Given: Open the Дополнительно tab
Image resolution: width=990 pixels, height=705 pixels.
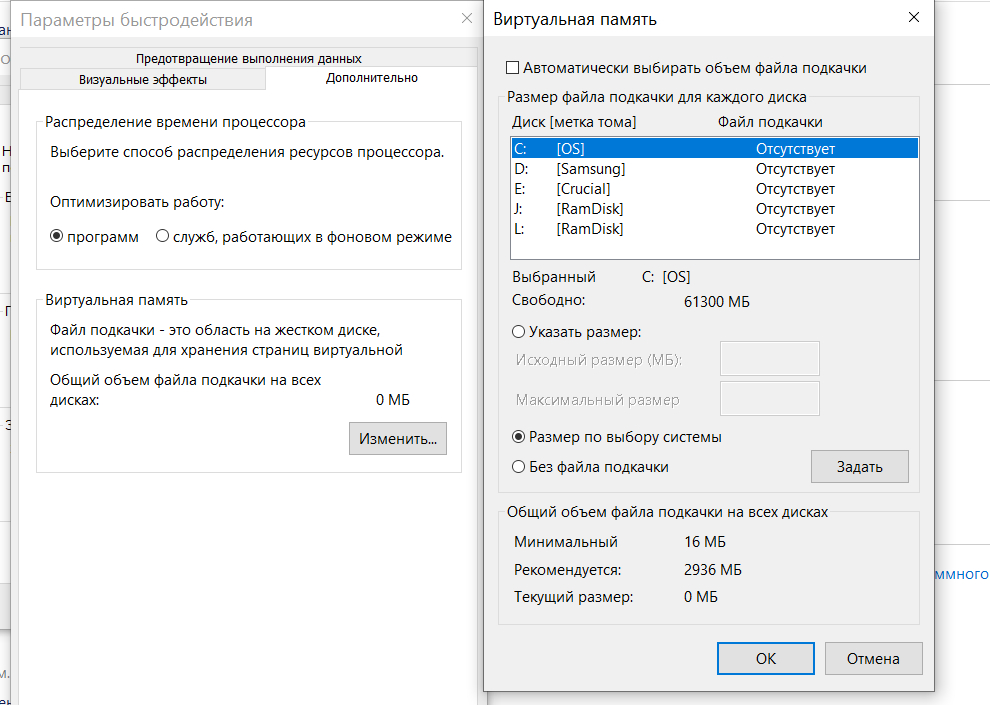Looking at the screenshot, I should [372, 78].
